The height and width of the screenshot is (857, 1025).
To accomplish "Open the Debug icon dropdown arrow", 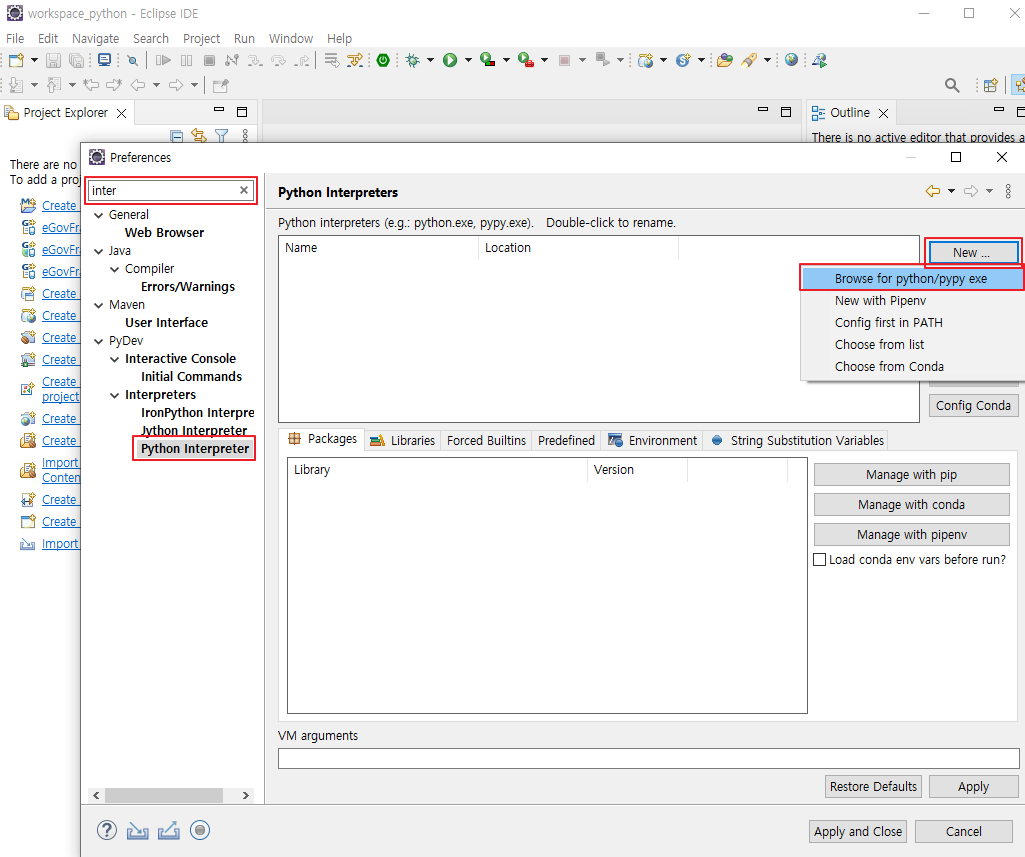I will [430, 60].
